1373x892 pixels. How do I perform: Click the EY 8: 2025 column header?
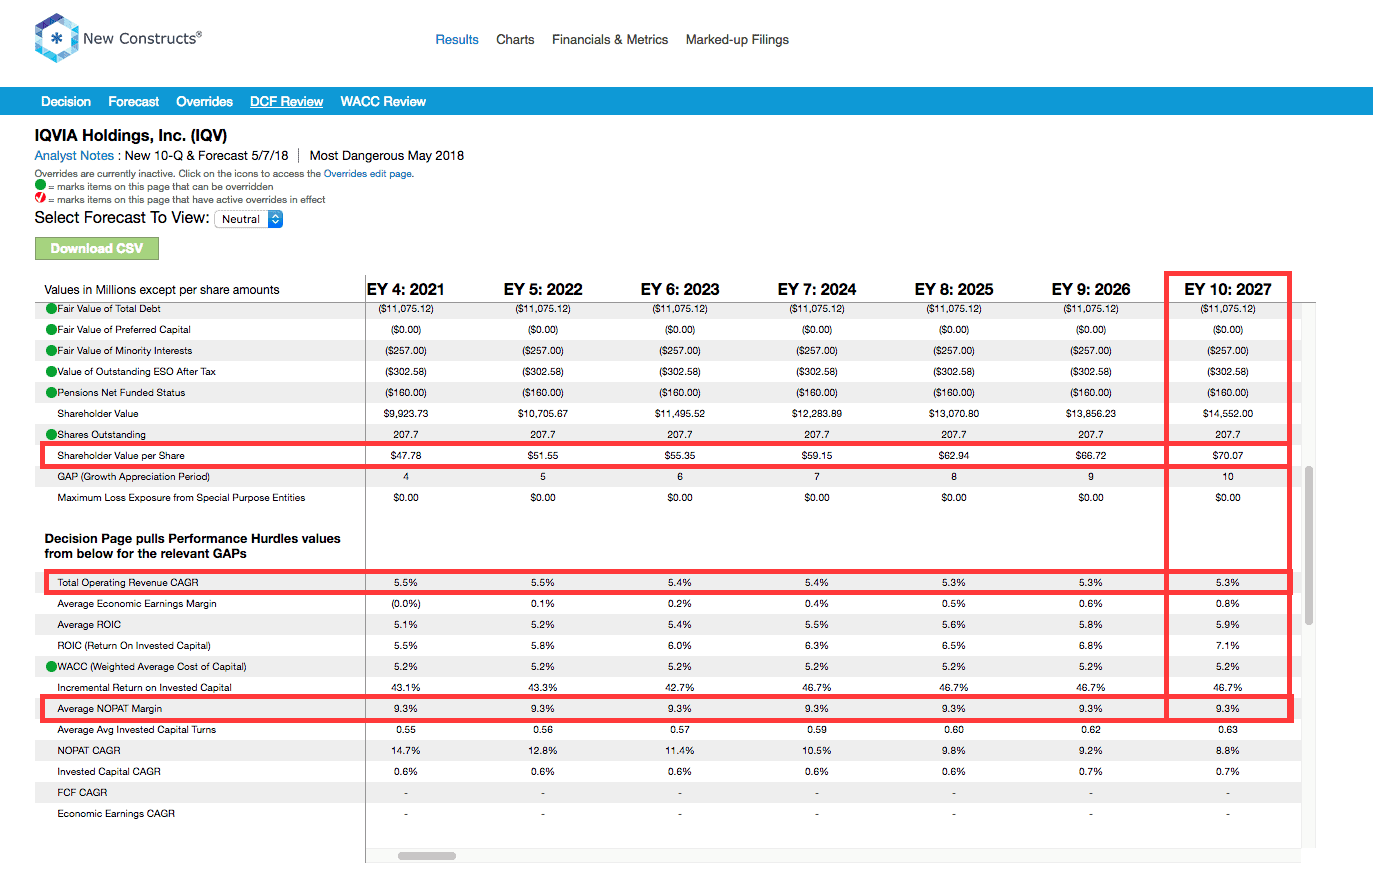[954, 289]
